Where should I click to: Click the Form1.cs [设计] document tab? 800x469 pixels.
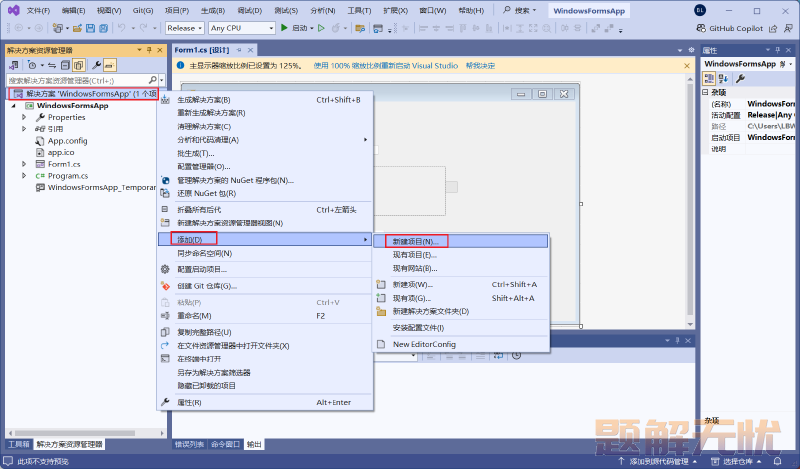tap(202, 50)
